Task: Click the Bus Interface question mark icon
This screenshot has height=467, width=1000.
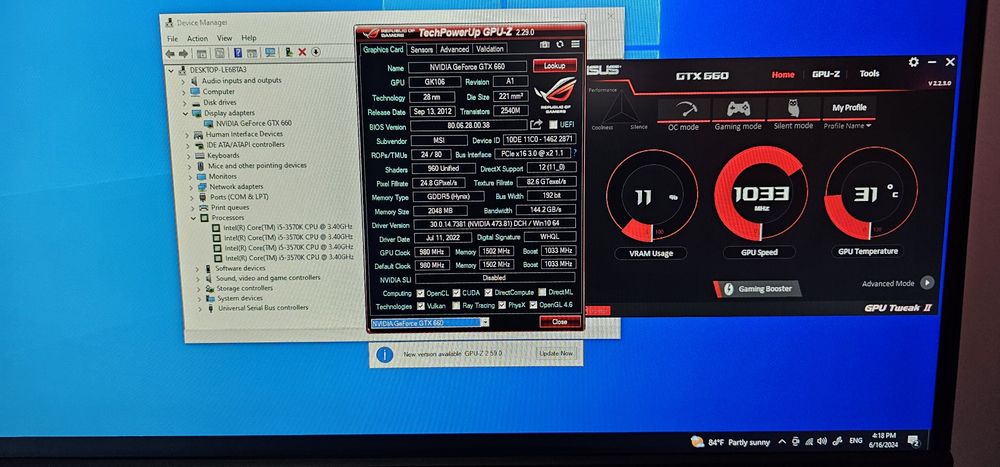Action: pos(575,153)
